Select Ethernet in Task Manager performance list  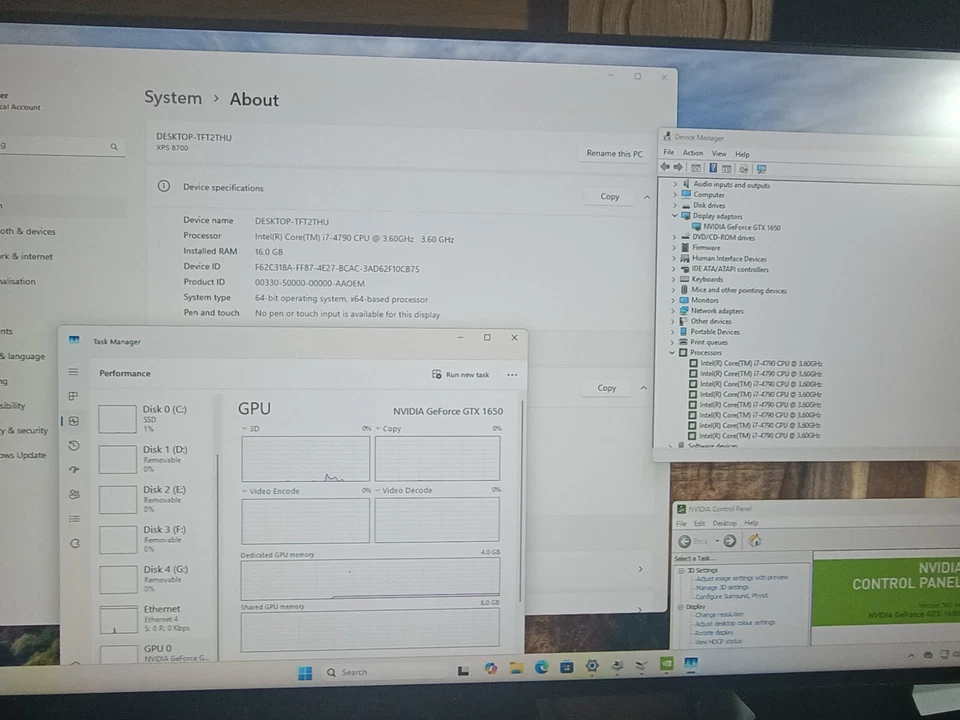pyautogui.click(x=155, y=619)
